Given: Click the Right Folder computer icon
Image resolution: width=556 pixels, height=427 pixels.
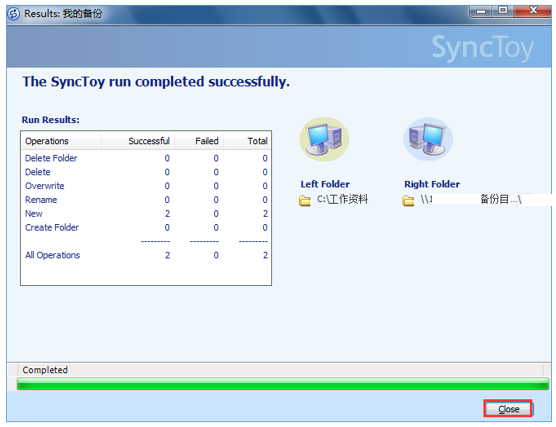Looking at the screenshot, I should tap(428, 139).
